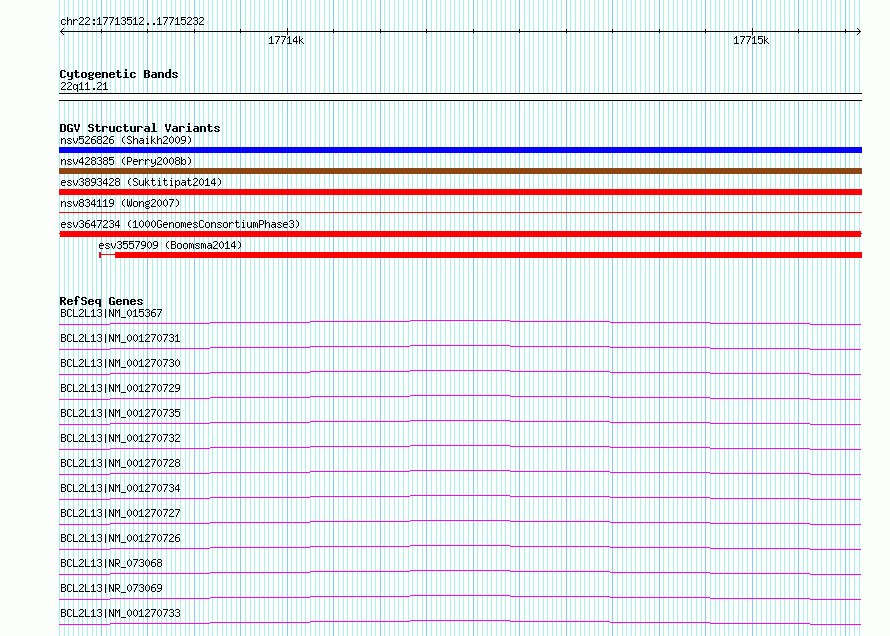Select the Cytogenetic Bands track title

tap(119, 74)
